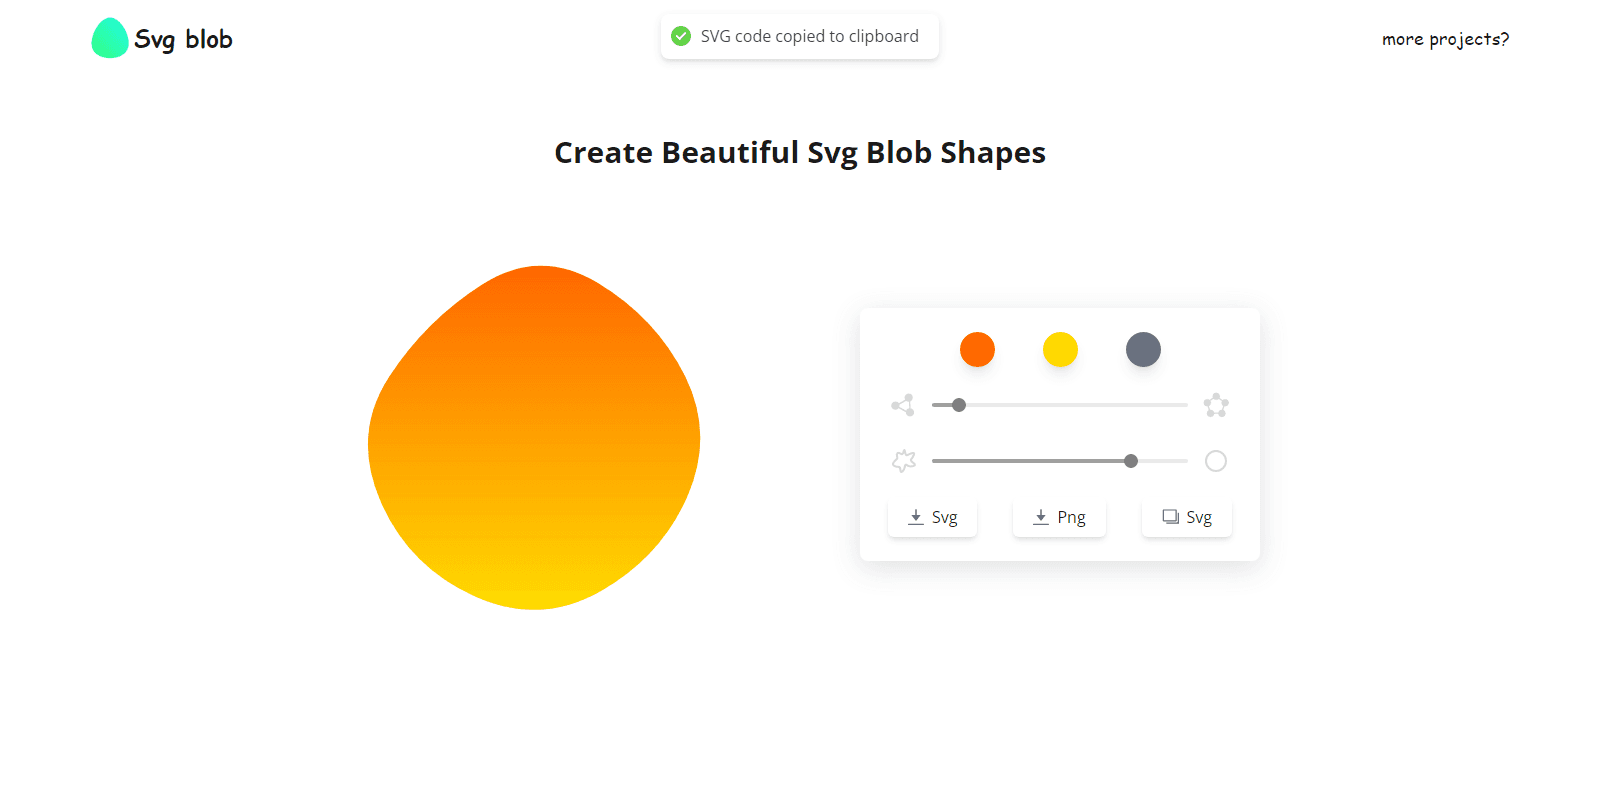
Task: Click the top complexity slider handle
Action: (x=959, y=405)
